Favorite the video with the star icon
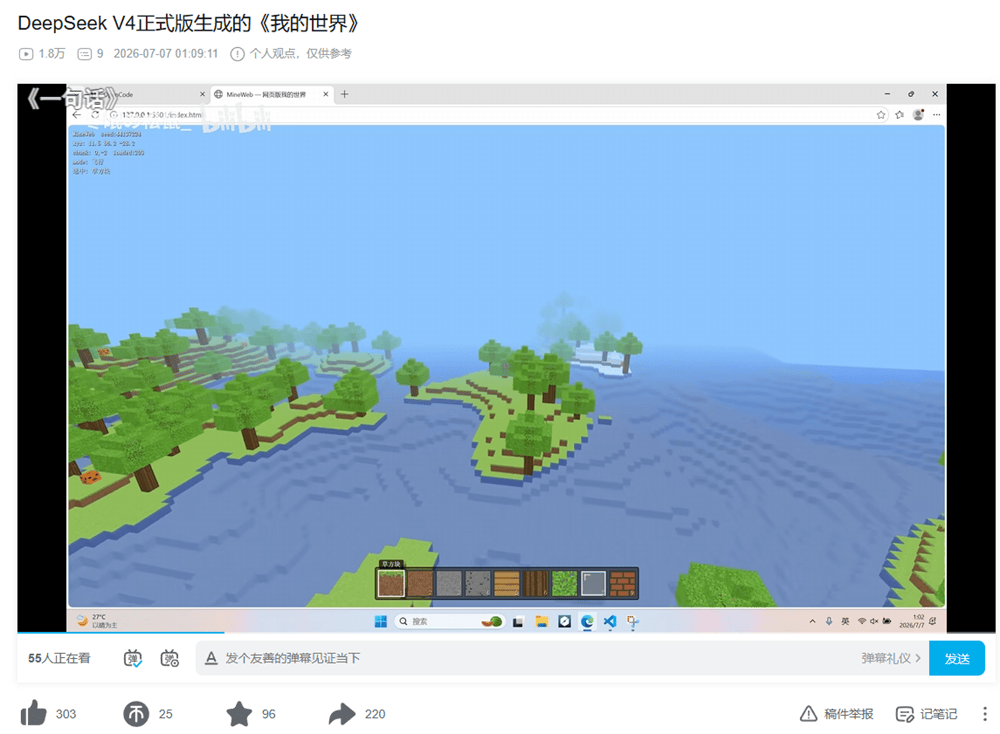This screenshot has width=1000, height=734. pos(239,714)
